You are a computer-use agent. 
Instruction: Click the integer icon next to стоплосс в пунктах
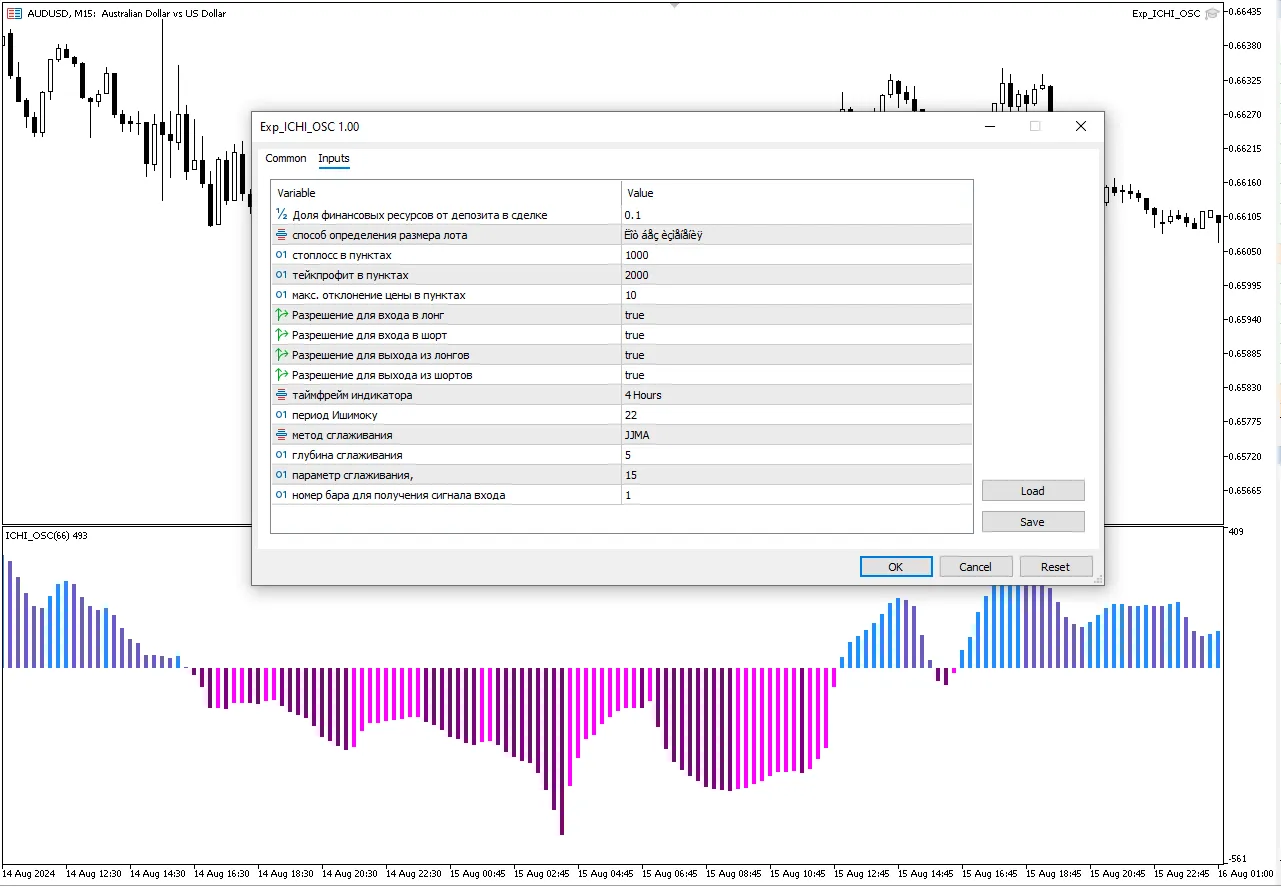click(281, 255)
